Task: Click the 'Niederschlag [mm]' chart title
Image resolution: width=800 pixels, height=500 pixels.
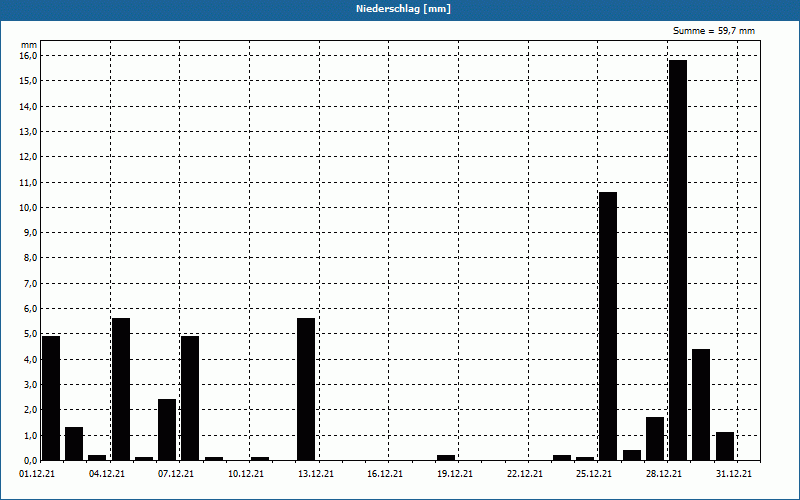Action: point(403,9)
